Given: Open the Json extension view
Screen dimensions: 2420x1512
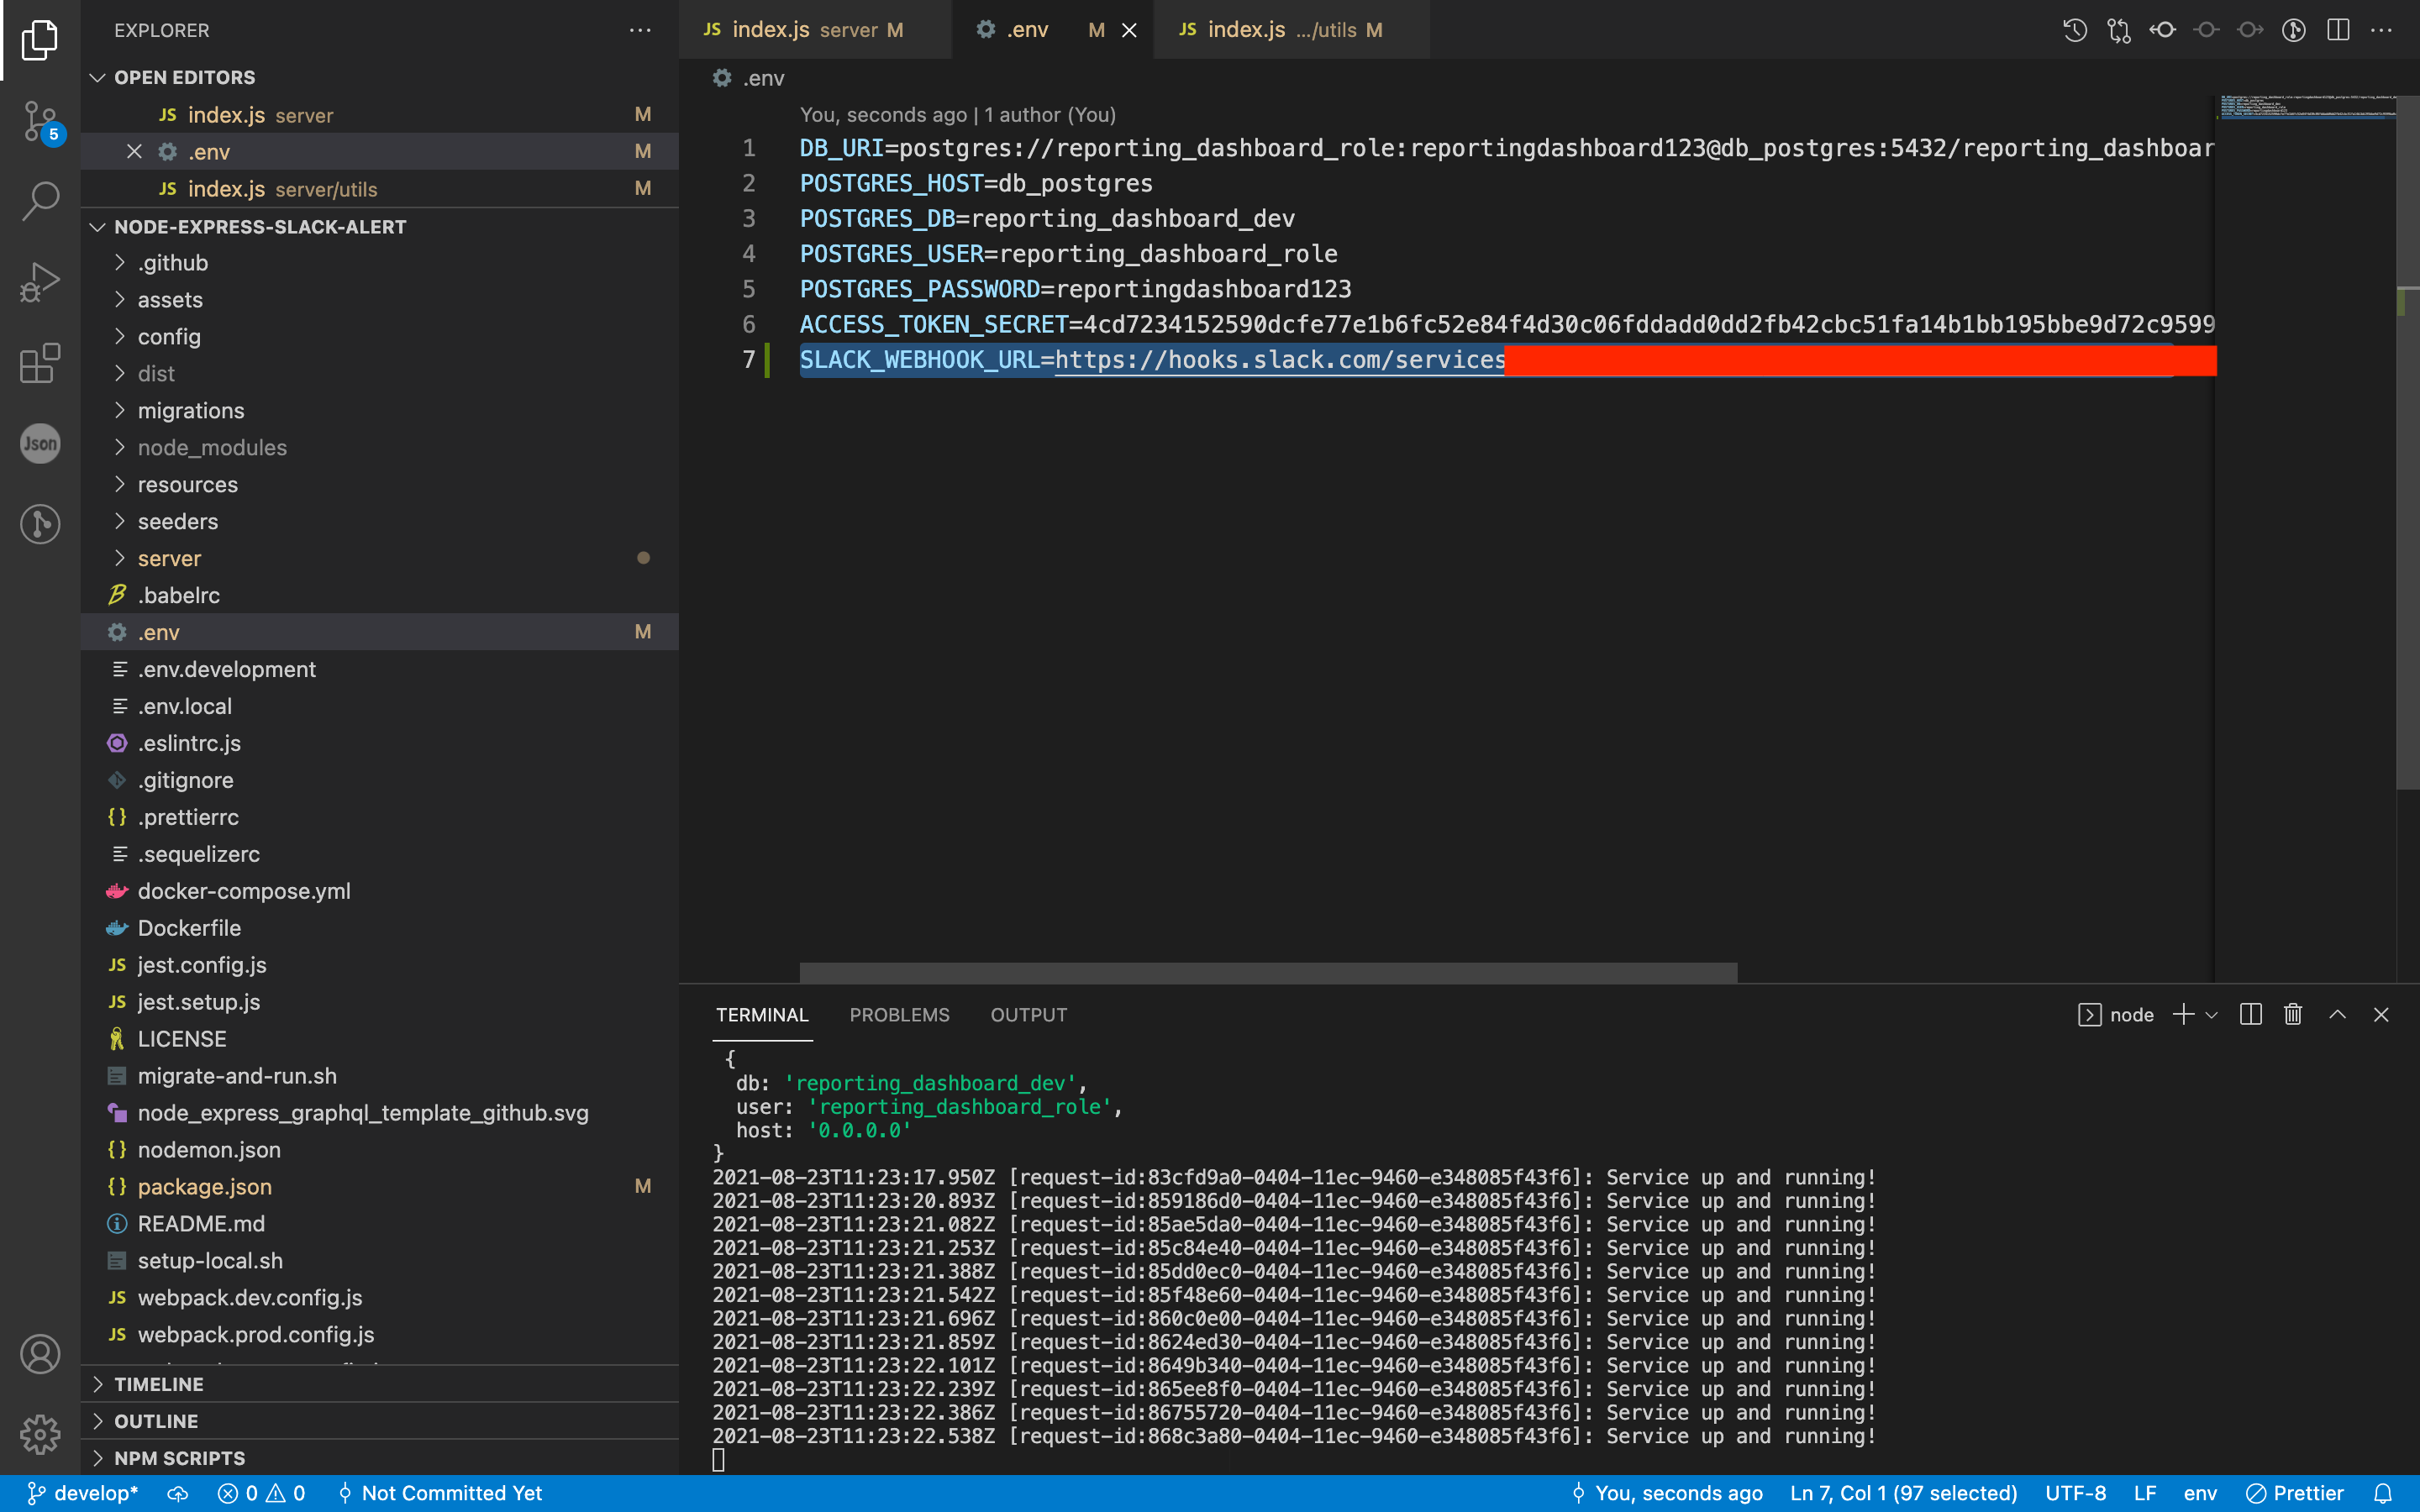Looking at the screenshot, I should 40,443.
